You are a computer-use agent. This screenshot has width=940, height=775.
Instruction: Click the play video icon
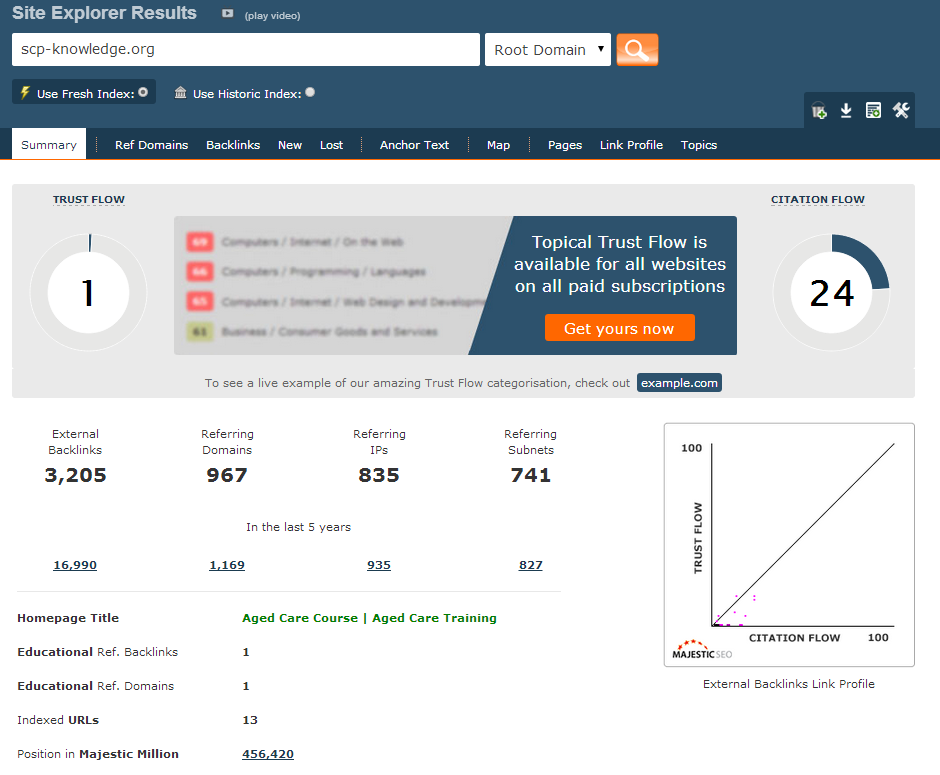point(227,13)
